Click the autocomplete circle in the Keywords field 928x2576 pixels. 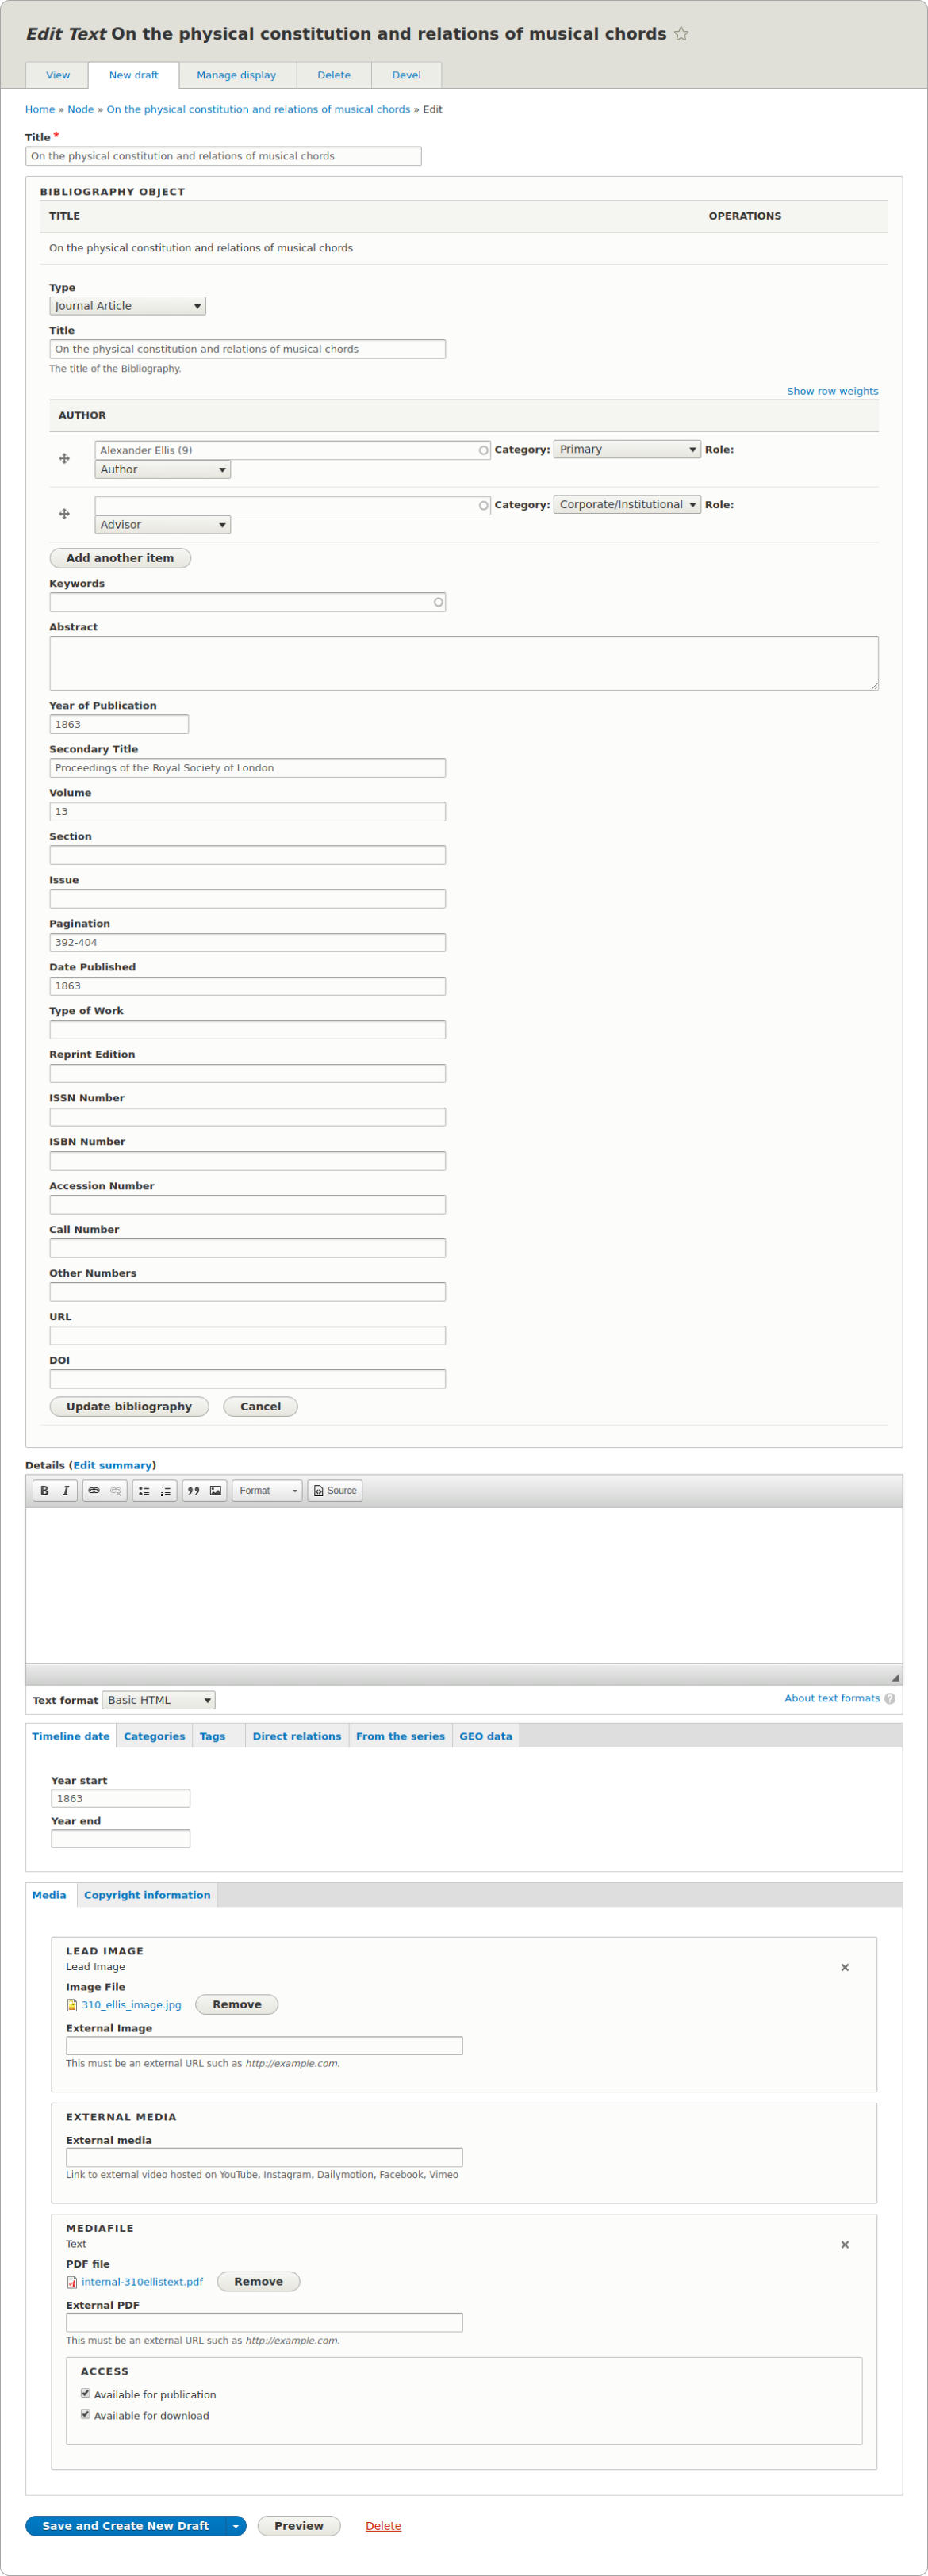tap(438, 602)
